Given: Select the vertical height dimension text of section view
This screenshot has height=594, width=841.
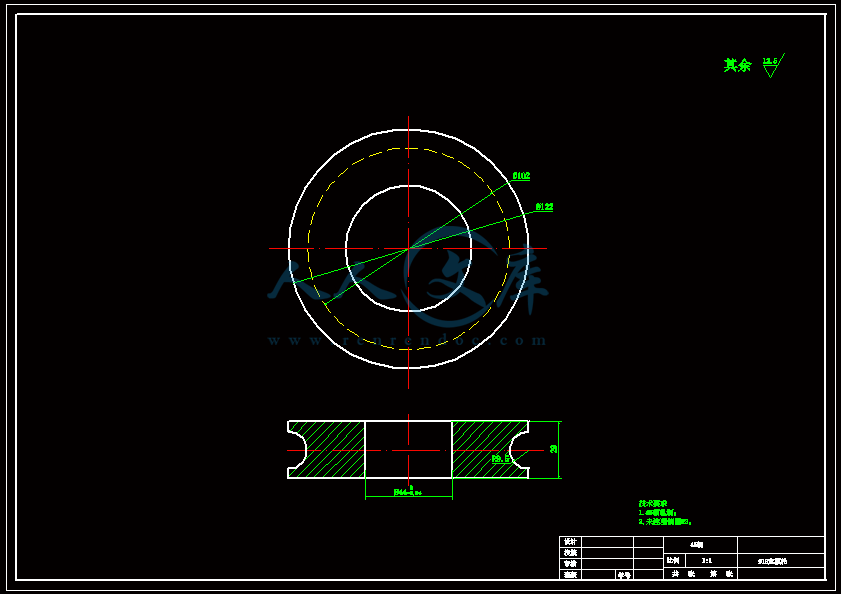Looking at the screenshot, I should [553, 449].
